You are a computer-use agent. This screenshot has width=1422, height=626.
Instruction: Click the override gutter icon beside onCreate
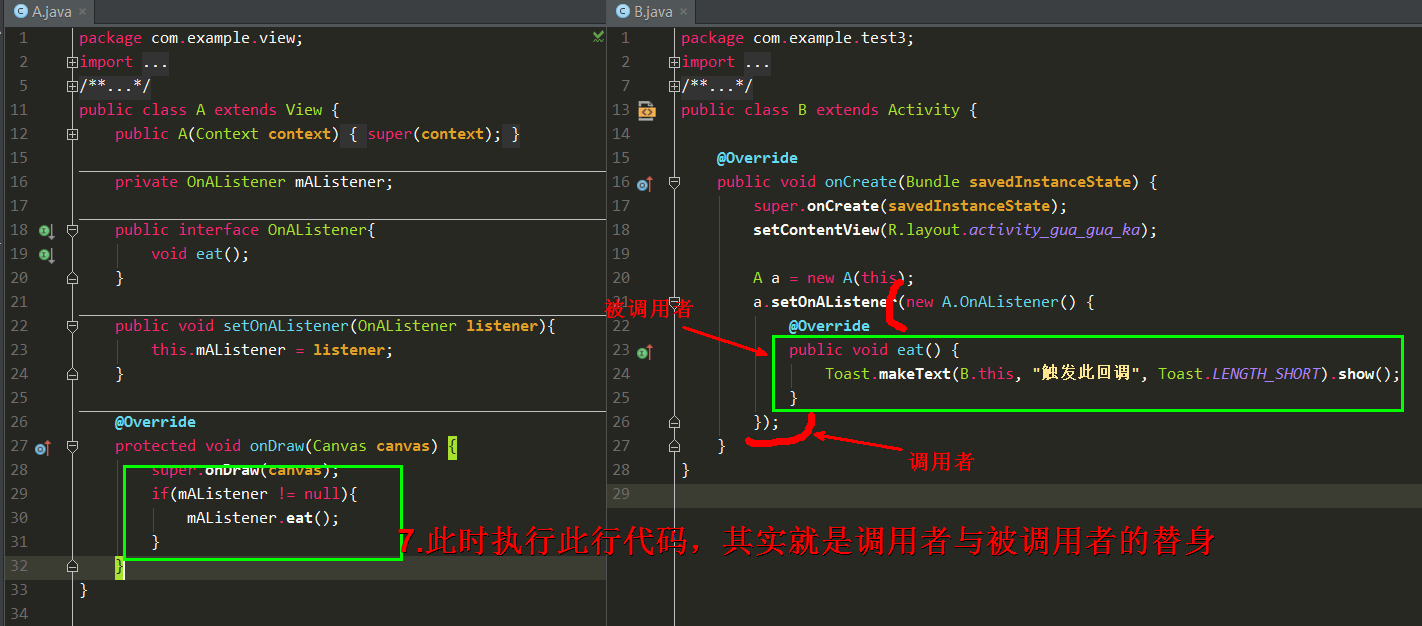click(x=644, y=183)
